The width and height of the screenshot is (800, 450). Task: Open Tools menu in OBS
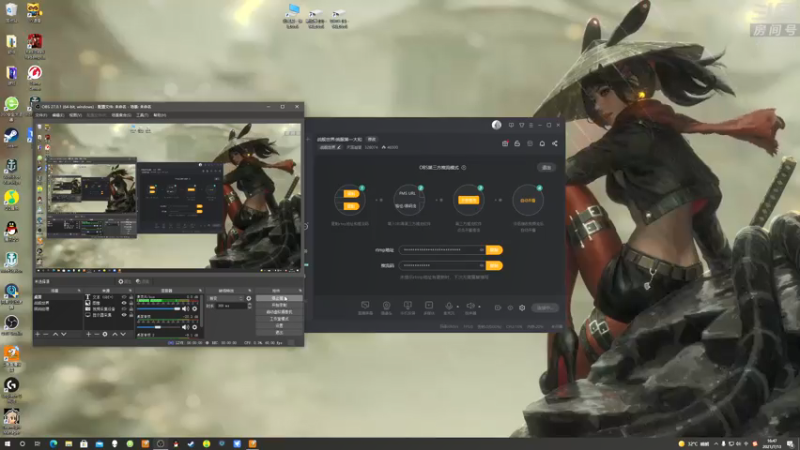tap(142, 115)
